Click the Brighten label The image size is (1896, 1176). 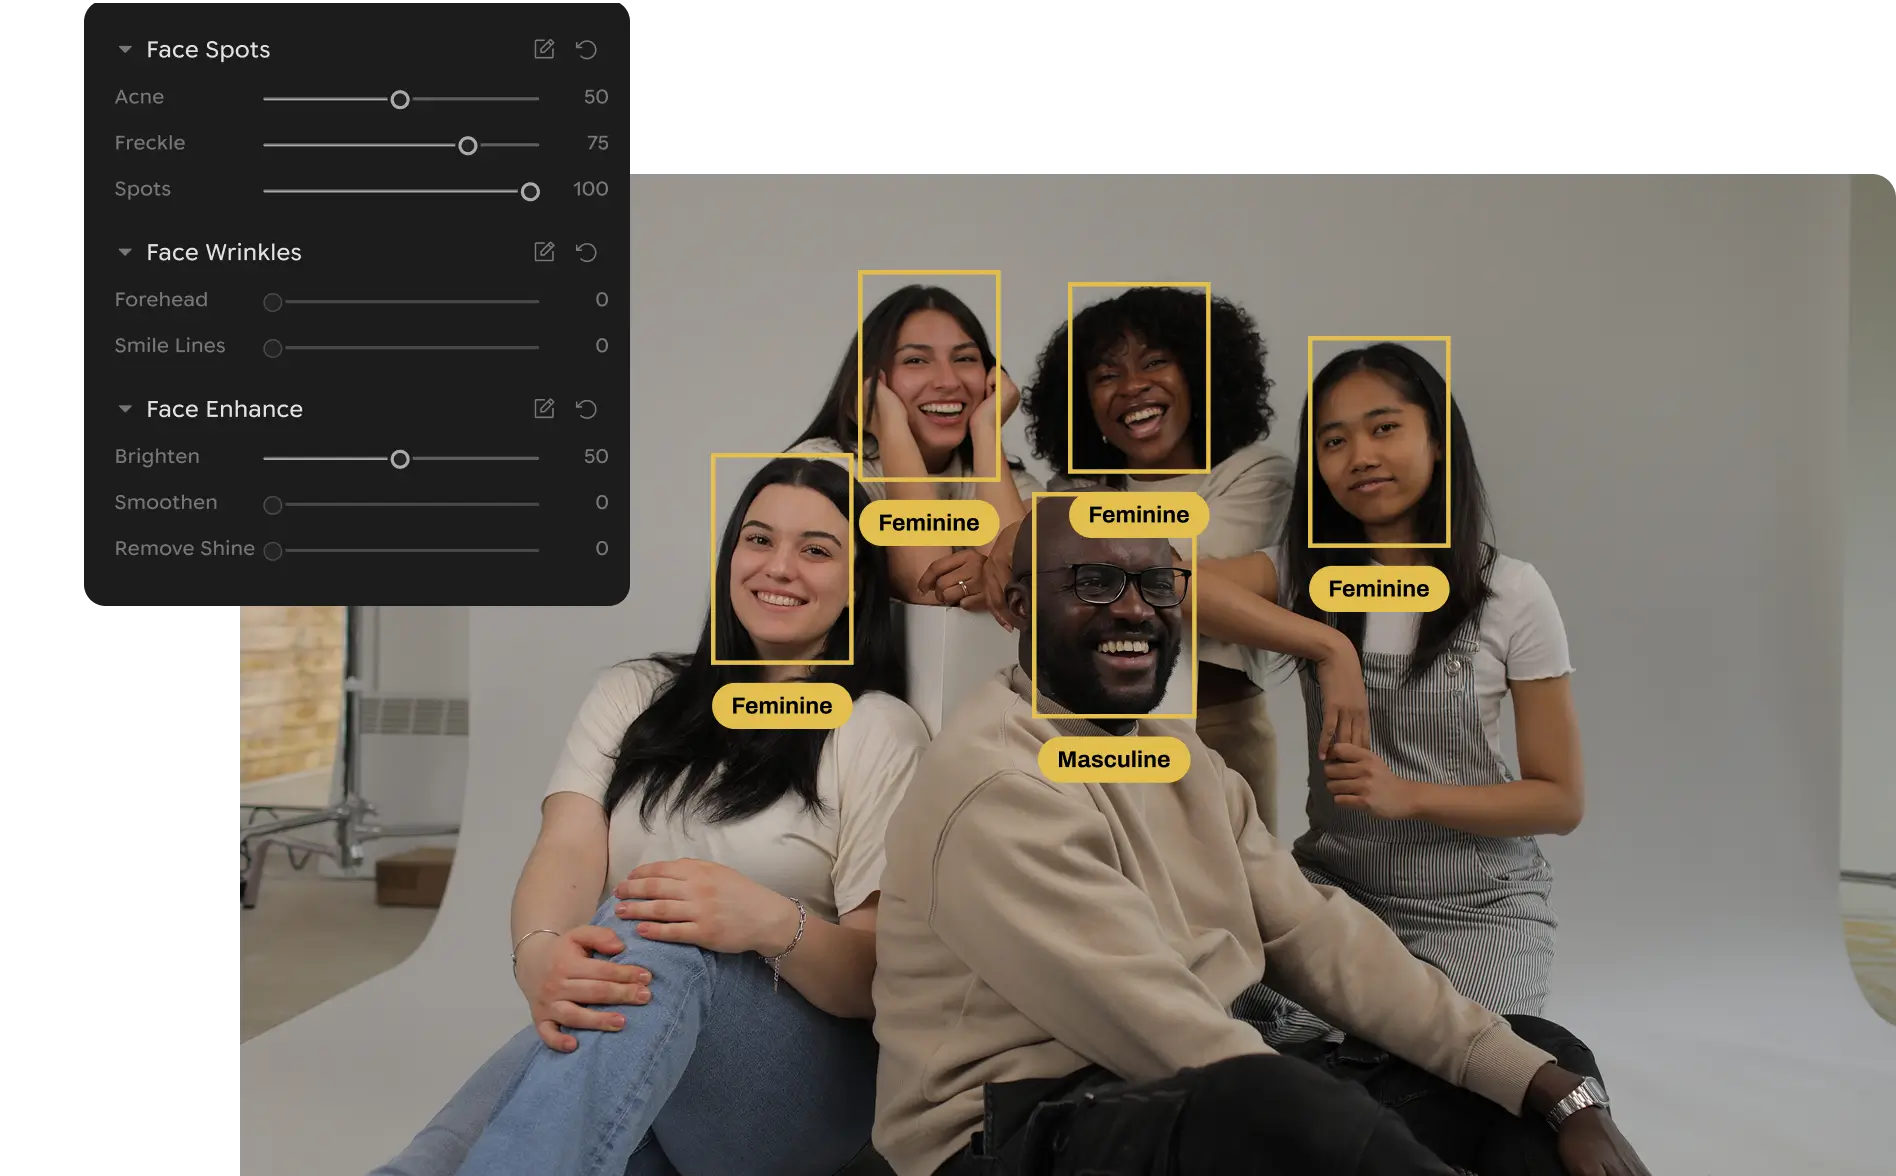point(157,457)
